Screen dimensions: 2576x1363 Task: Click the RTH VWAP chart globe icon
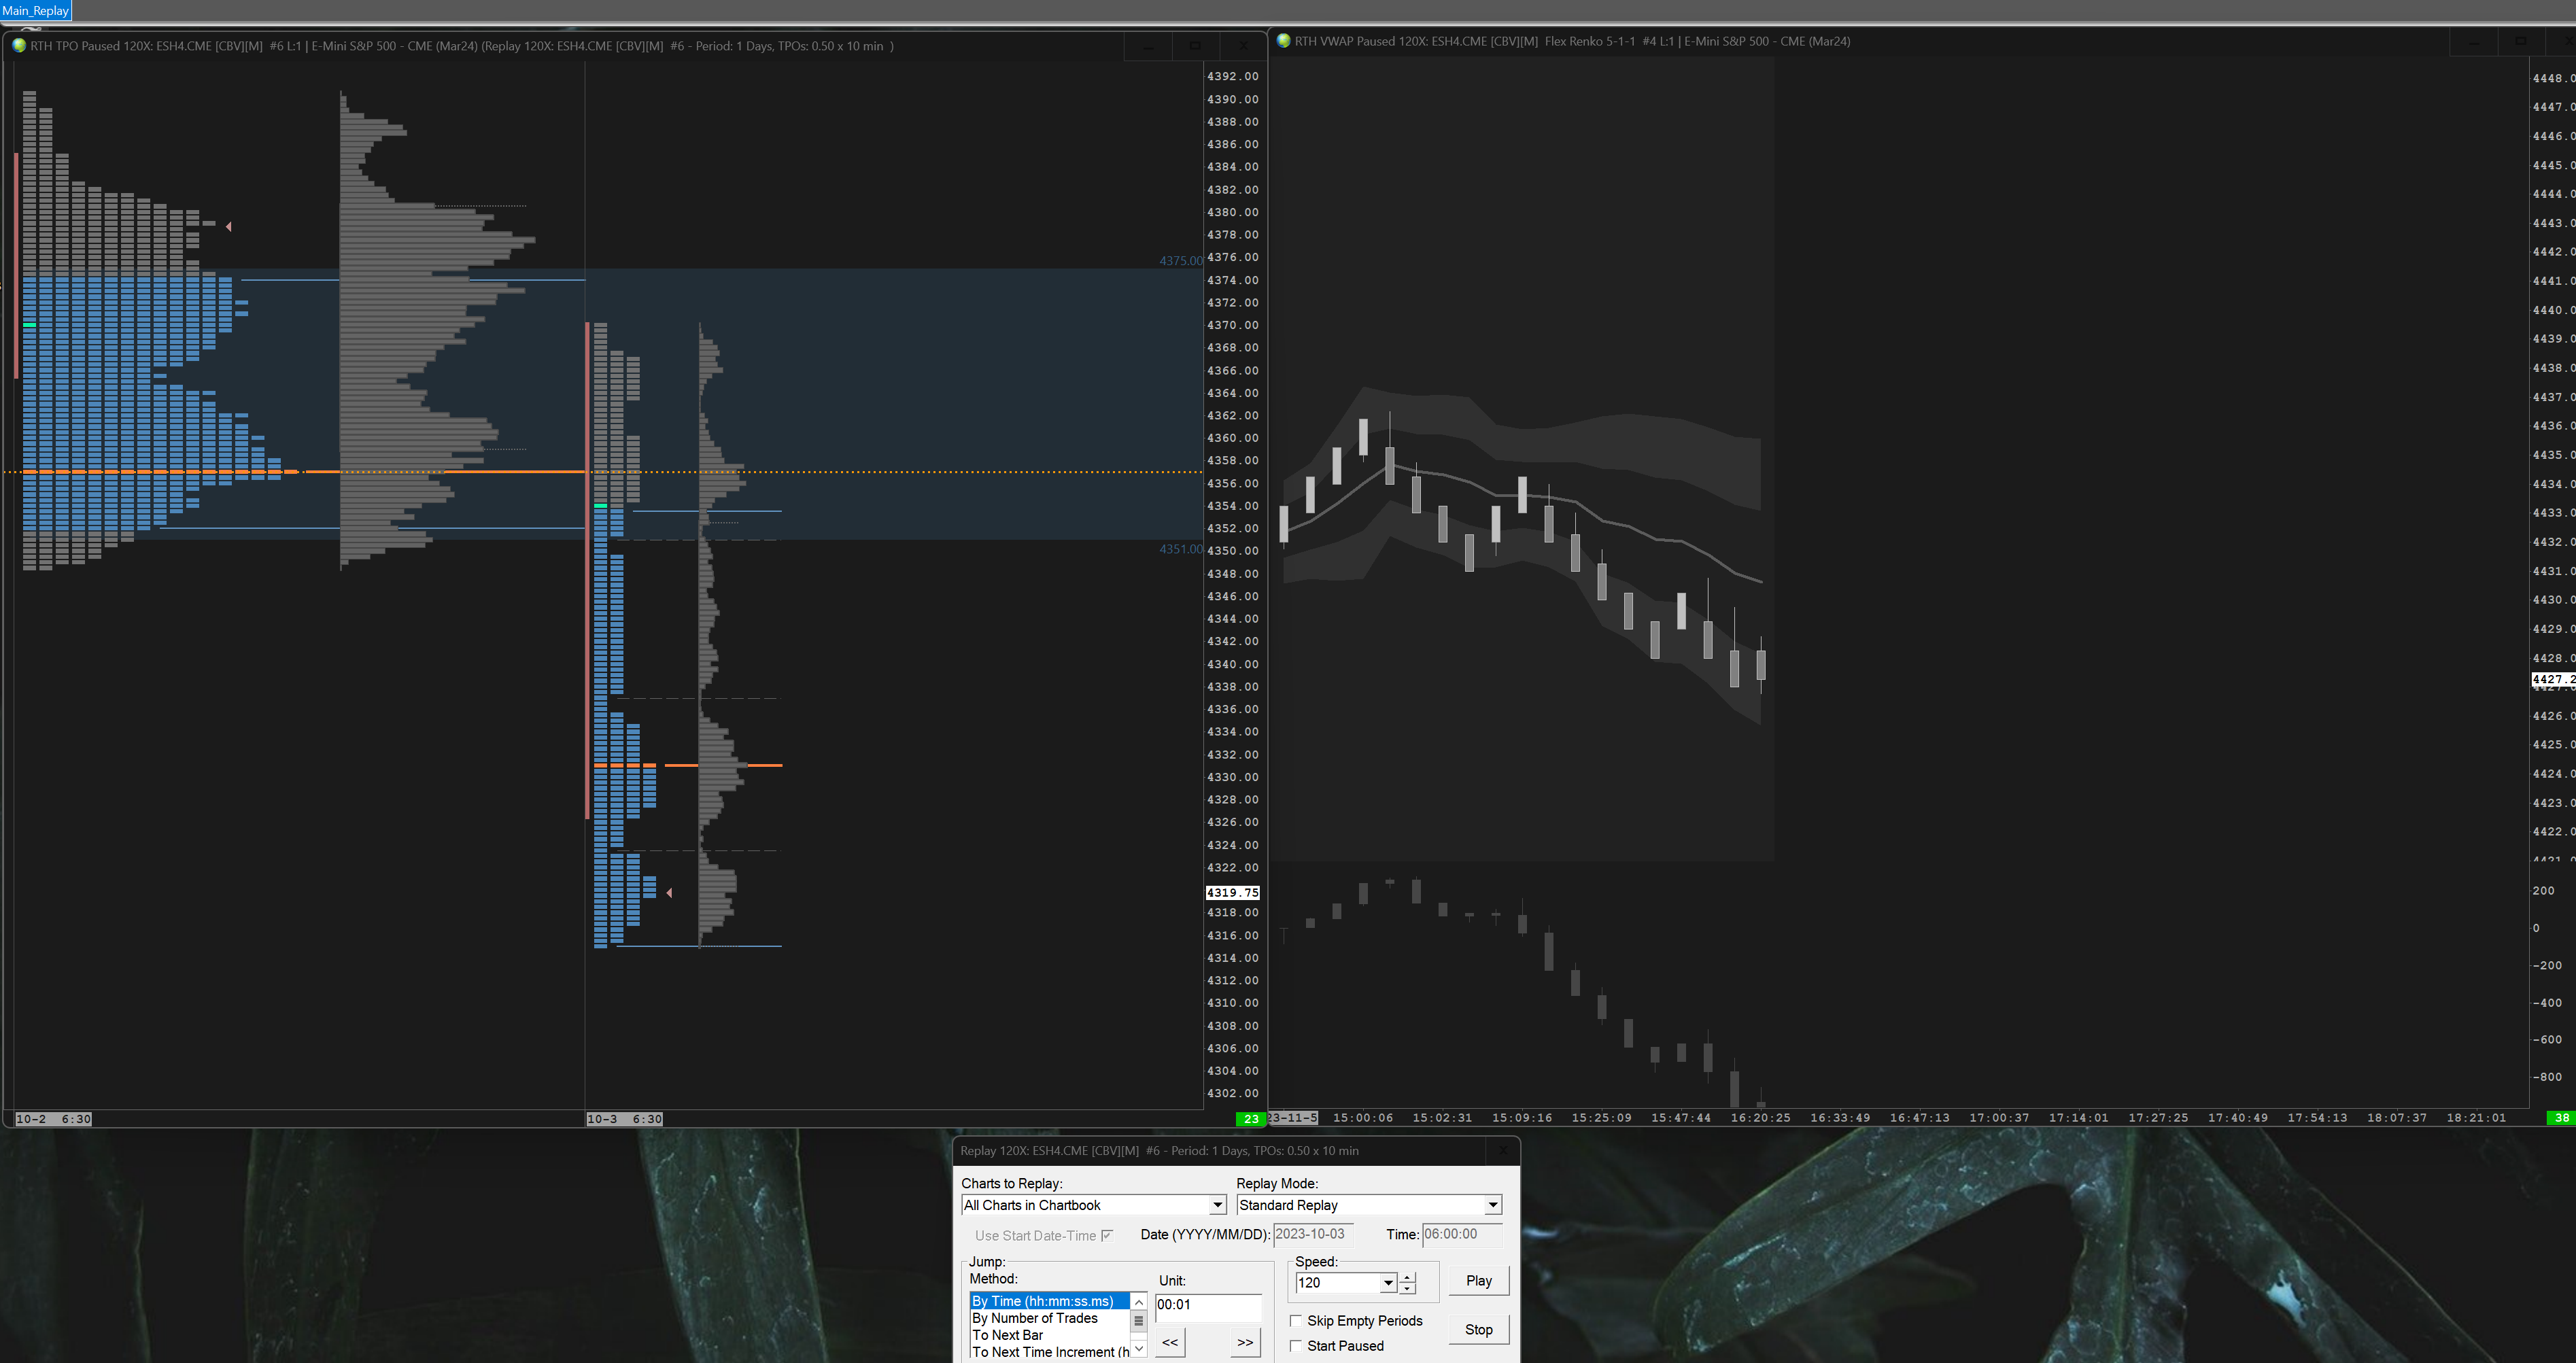[1283, 41]
